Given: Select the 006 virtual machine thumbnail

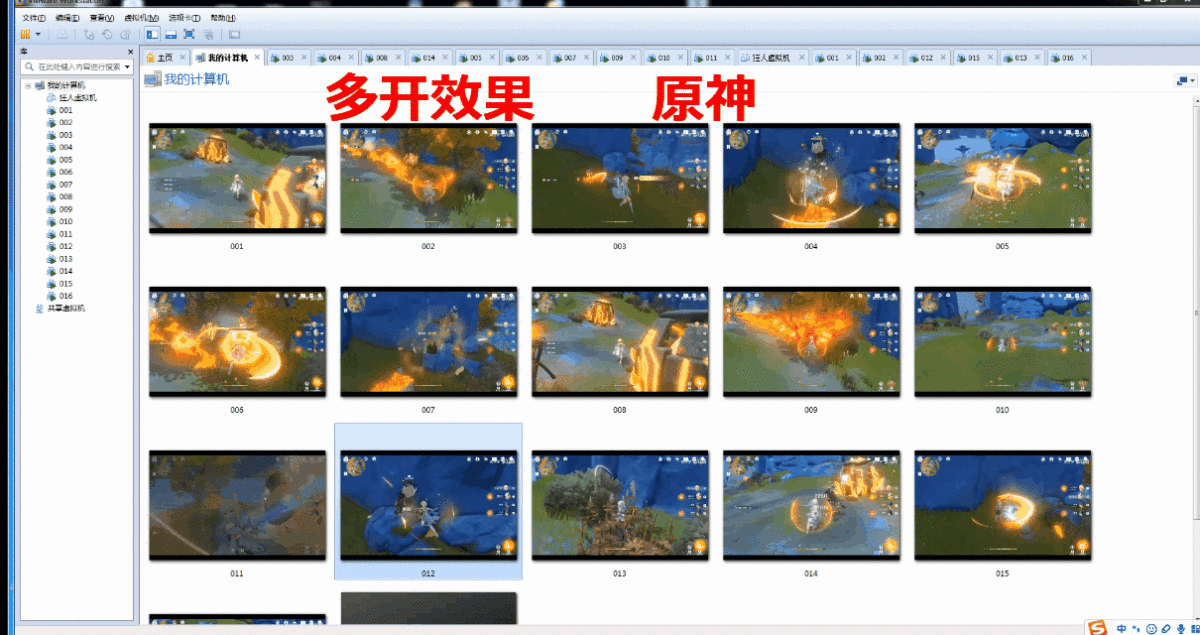Looking at the screenshot, I should tap(237, 342).
